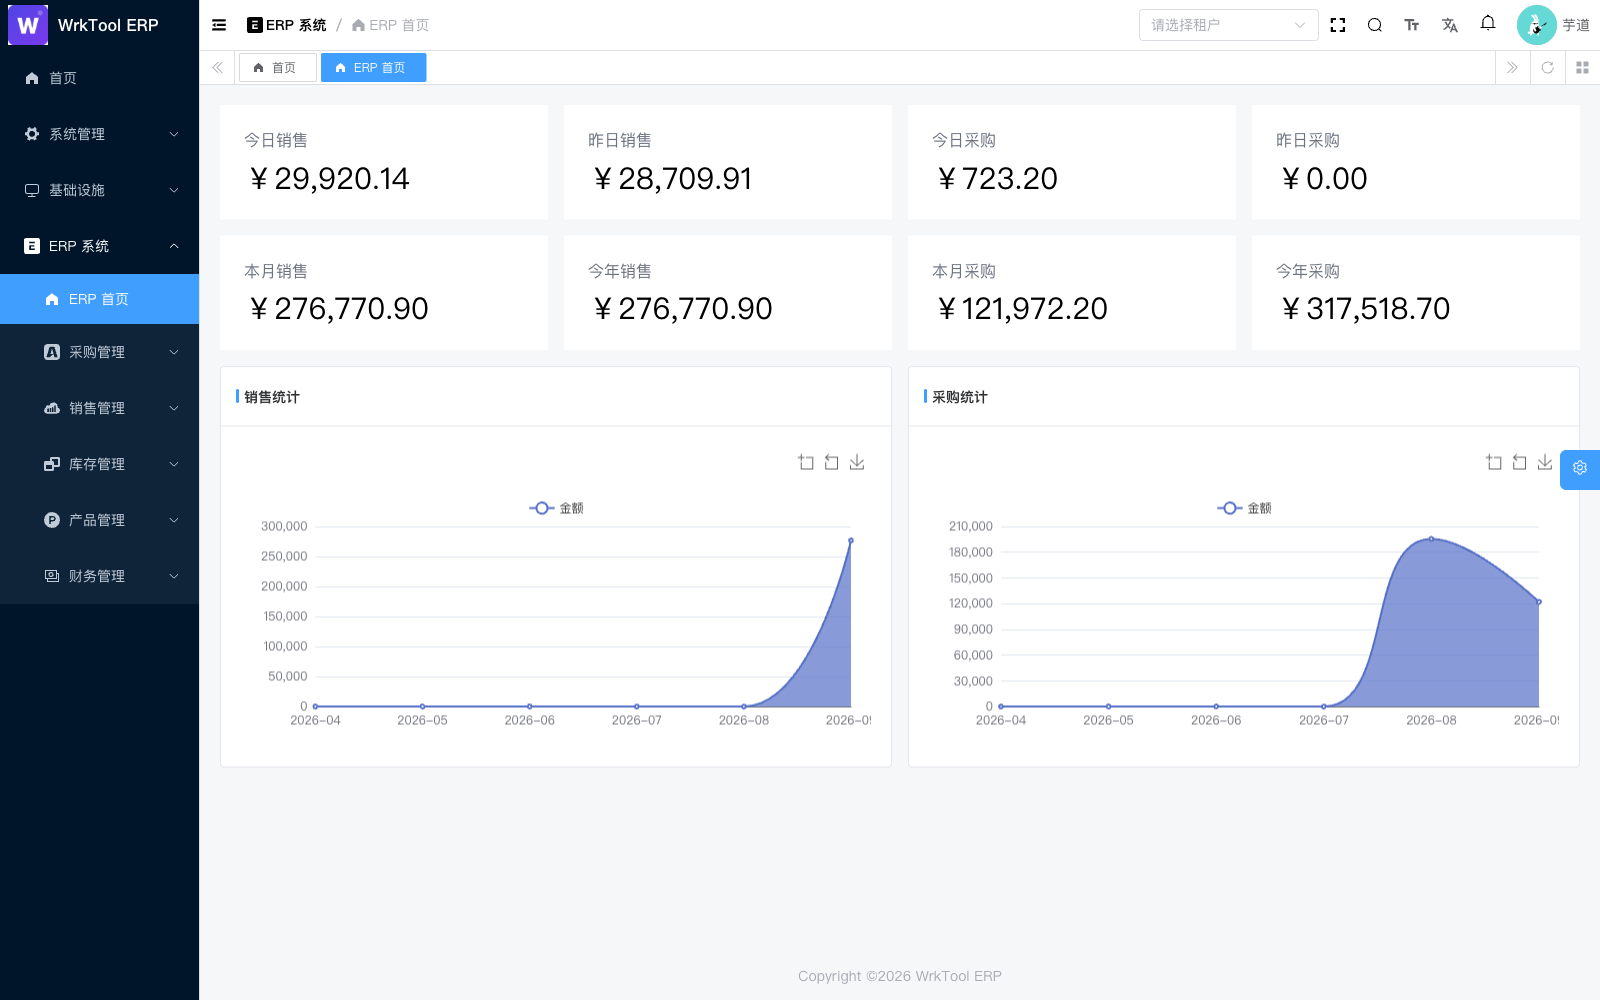Collapse ERP 系统 sidebar menu

[100, 246]
